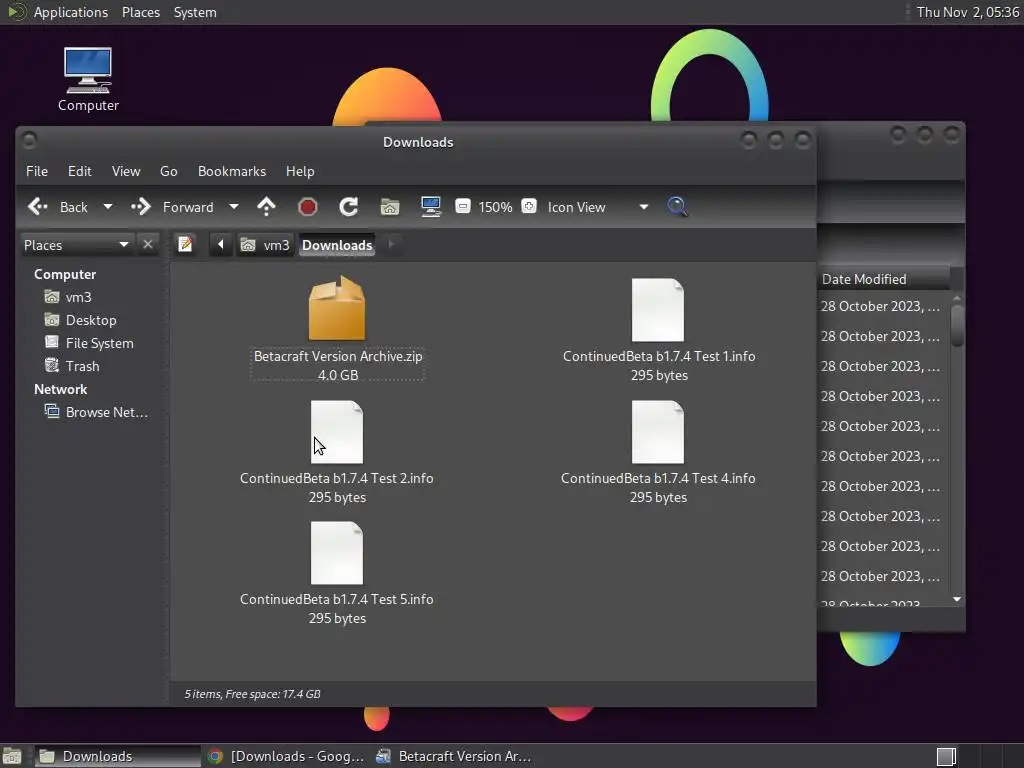
Task: Open vm3 home in the sidebar
Action: coord(78,297)
